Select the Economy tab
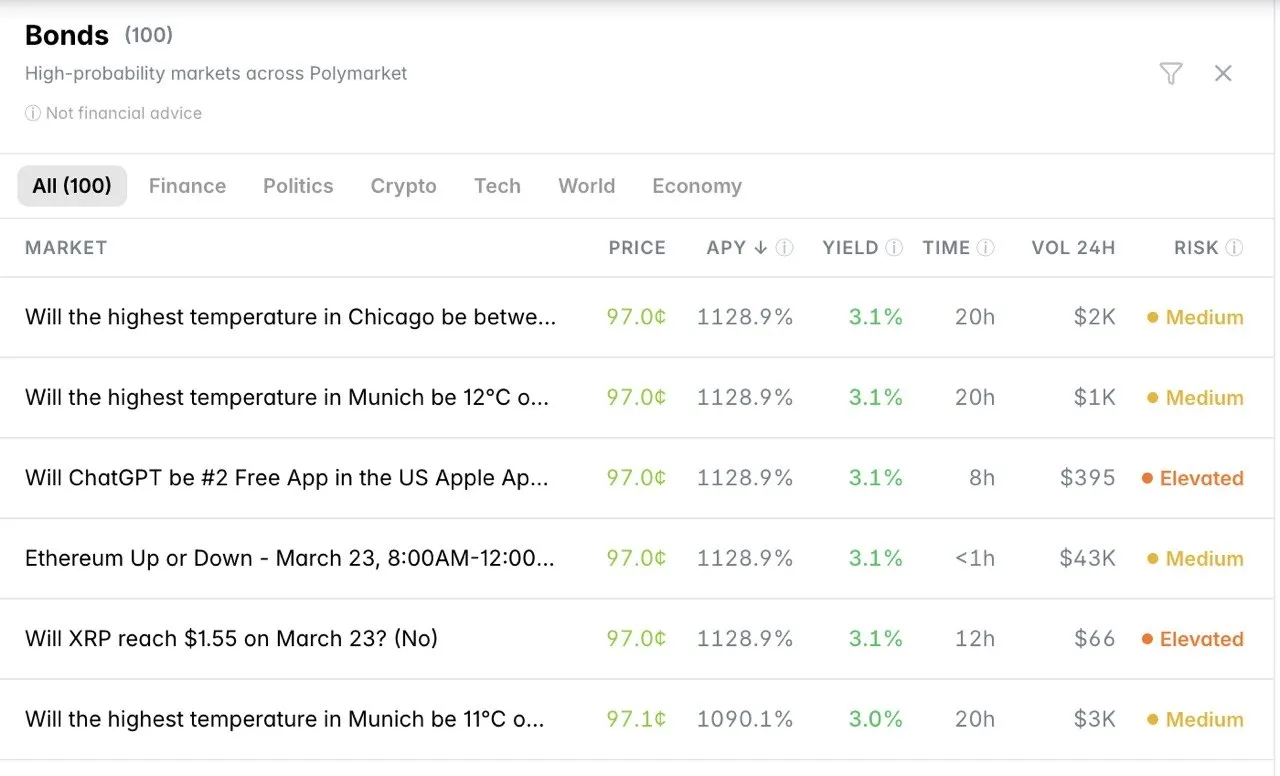Screen dimensions: 1280x776 click(x=697, y=186)
